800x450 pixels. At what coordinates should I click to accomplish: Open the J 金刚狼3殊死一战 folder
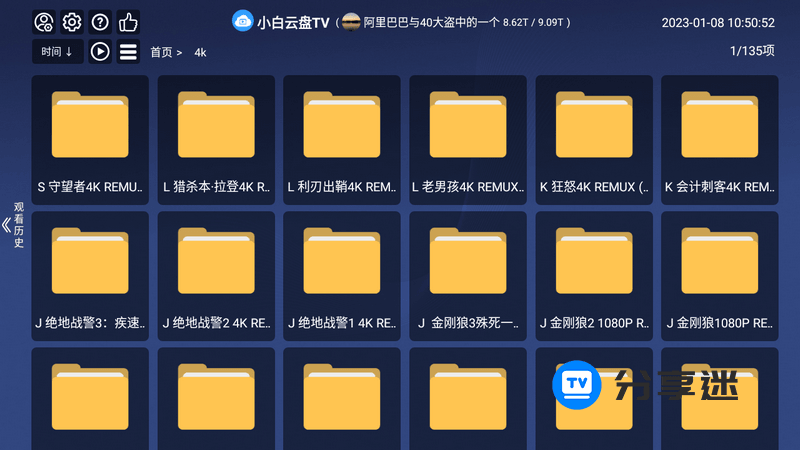click(x=468, y=275)
